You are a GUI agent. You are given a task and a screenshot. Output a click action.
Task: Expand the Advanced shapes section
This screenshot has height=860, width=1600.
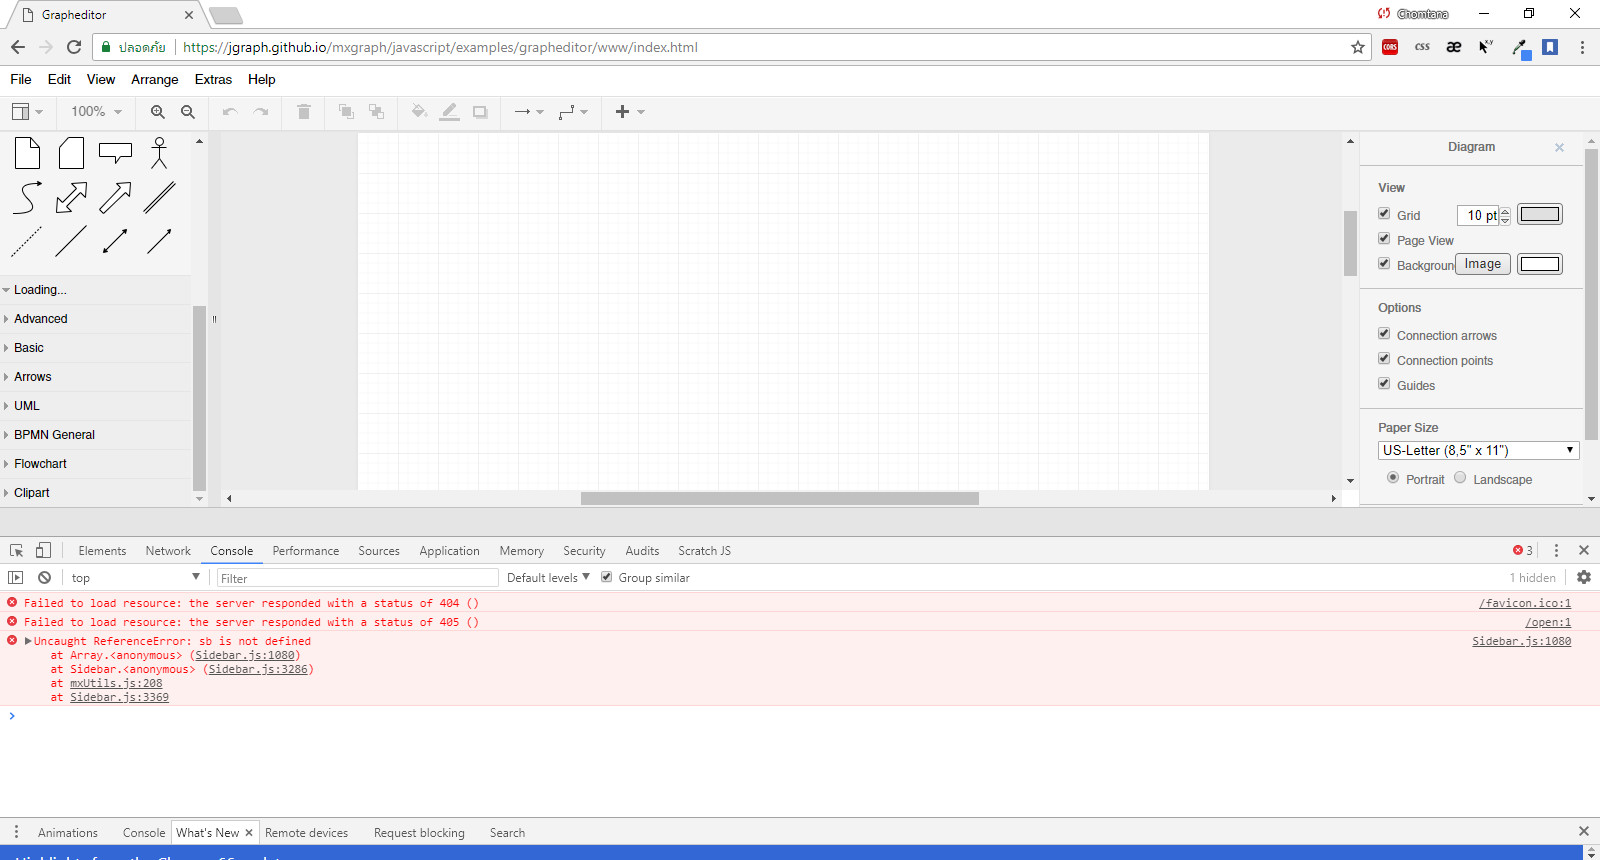pyautogui.click(x=96, y=319)
